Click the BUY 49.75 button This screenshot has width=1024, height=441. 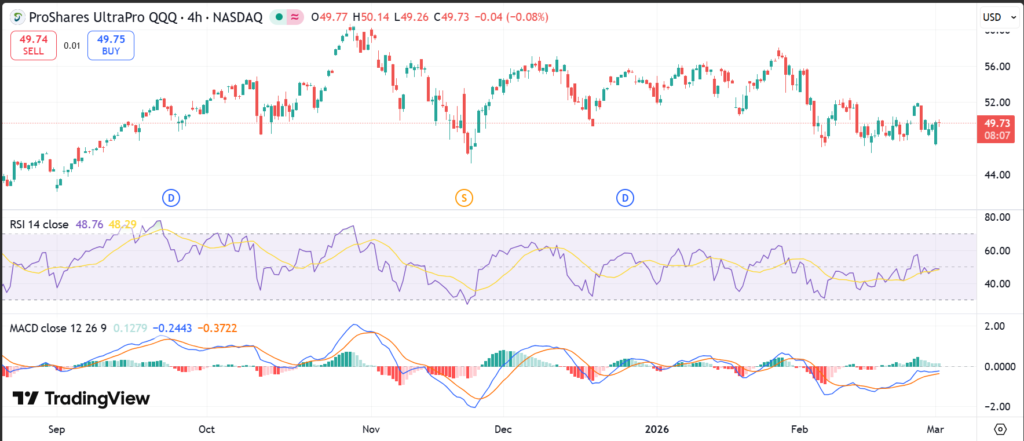110,46
